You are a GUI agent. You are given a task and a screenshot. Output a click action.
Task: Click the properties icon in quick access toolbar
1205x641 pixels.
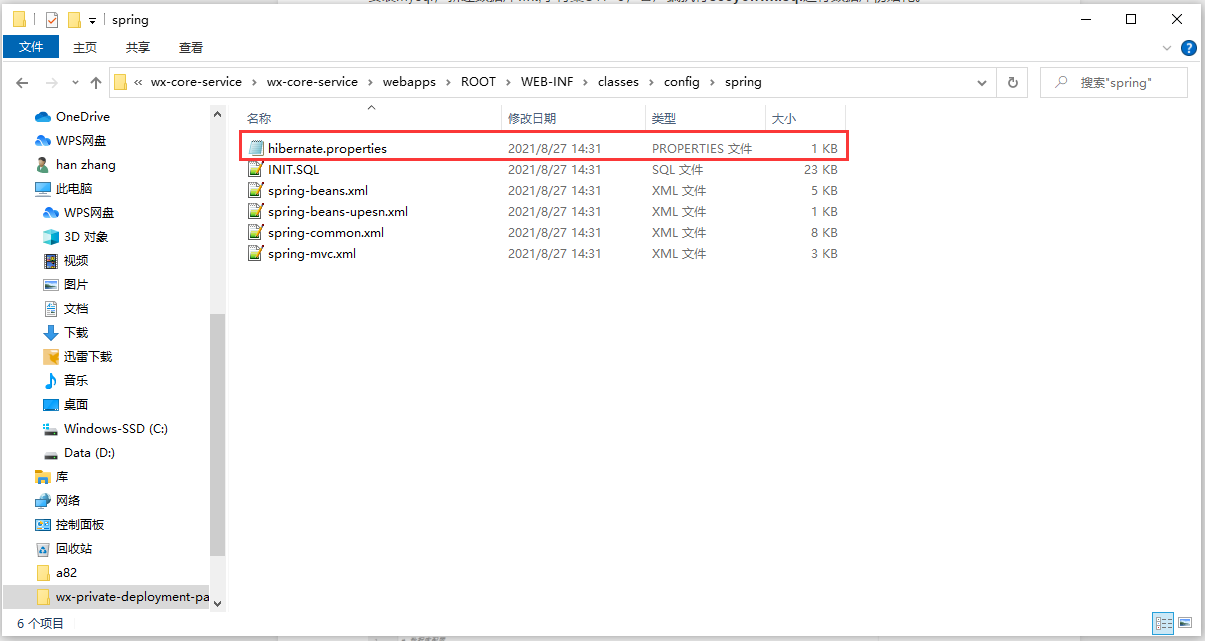(52, 20)
